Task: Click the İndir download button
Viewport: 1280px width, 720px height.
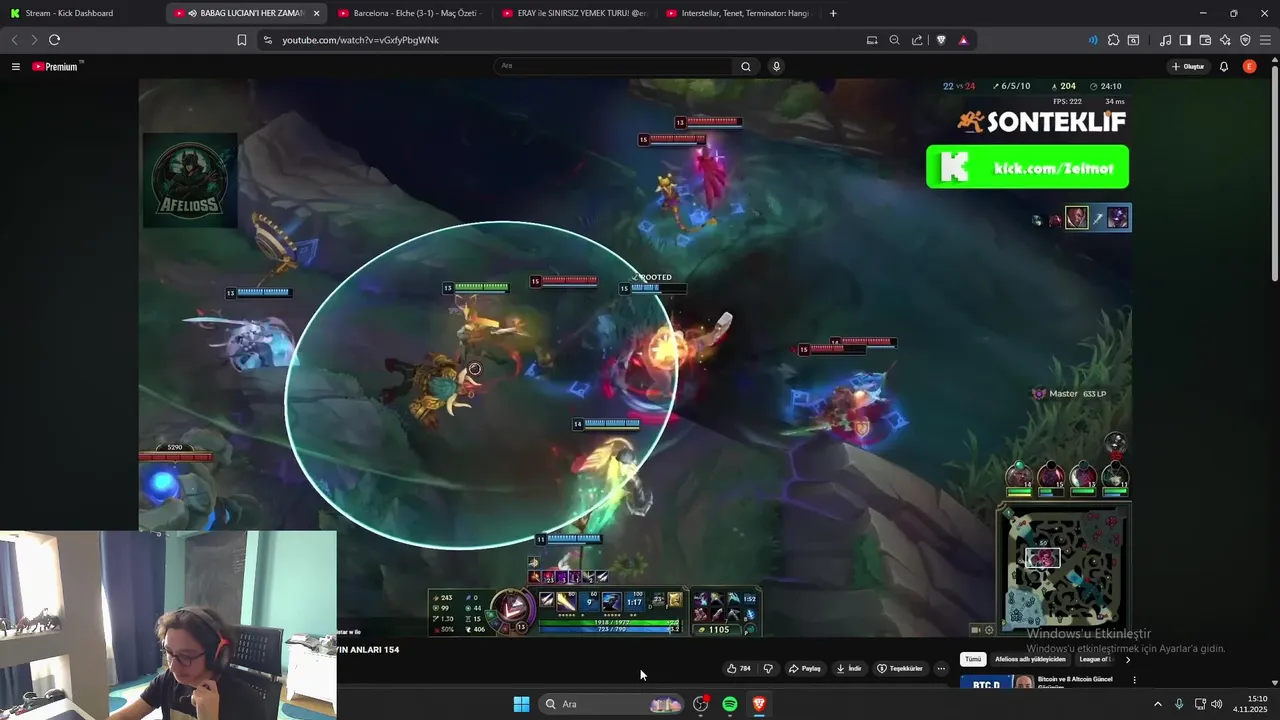Action: pos(849,668)
